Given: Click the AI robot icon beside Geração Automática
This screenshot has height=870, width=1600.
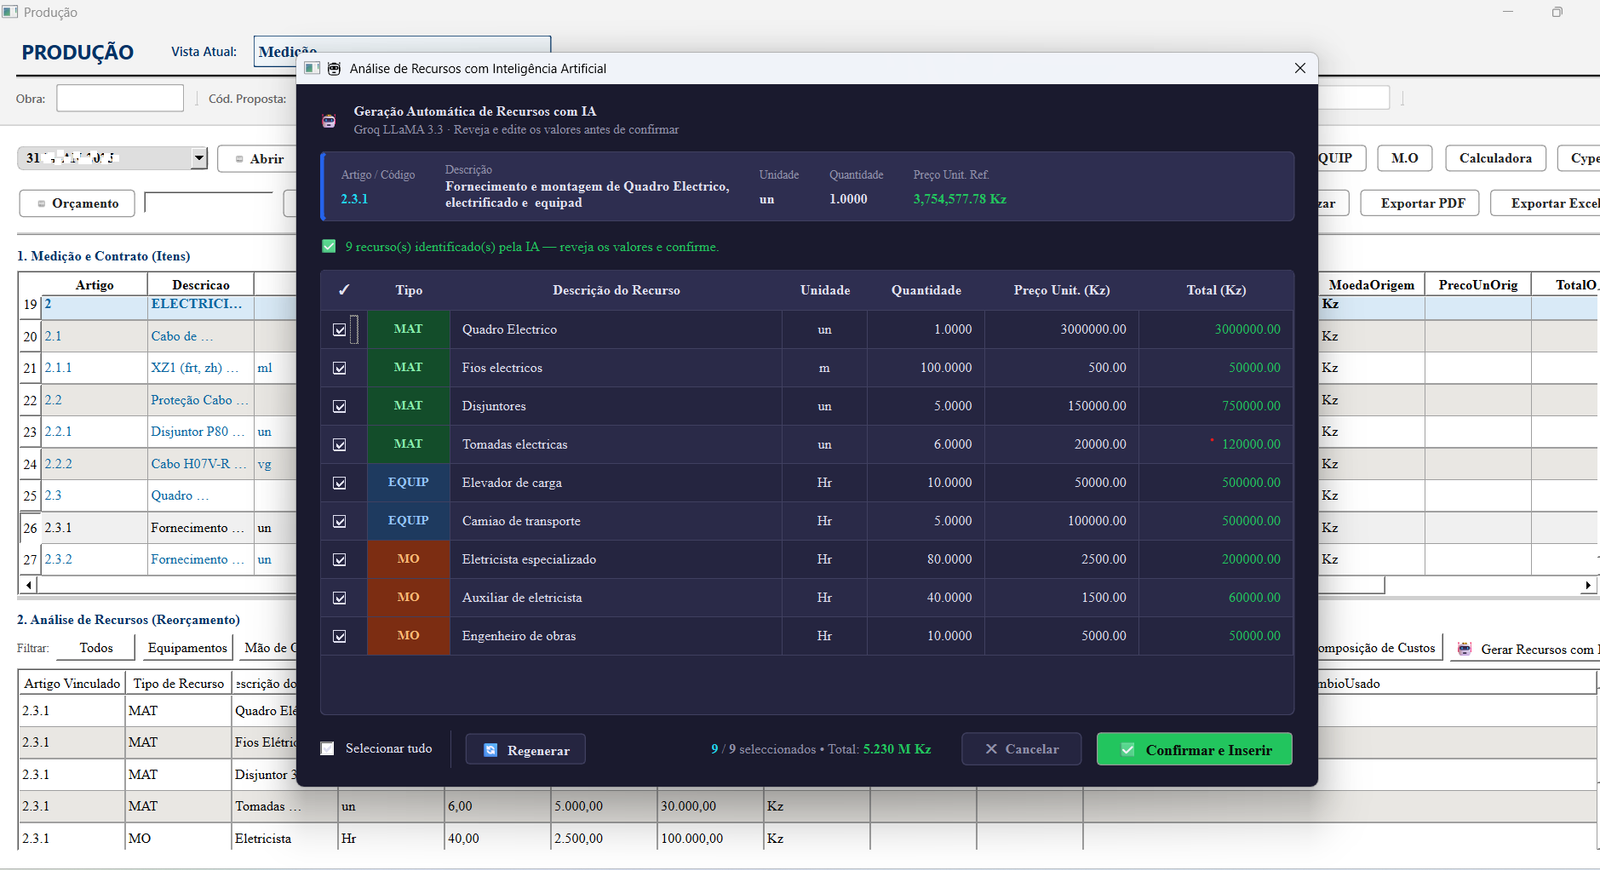Looking at the screenshot, I should [x=329, y=121].
